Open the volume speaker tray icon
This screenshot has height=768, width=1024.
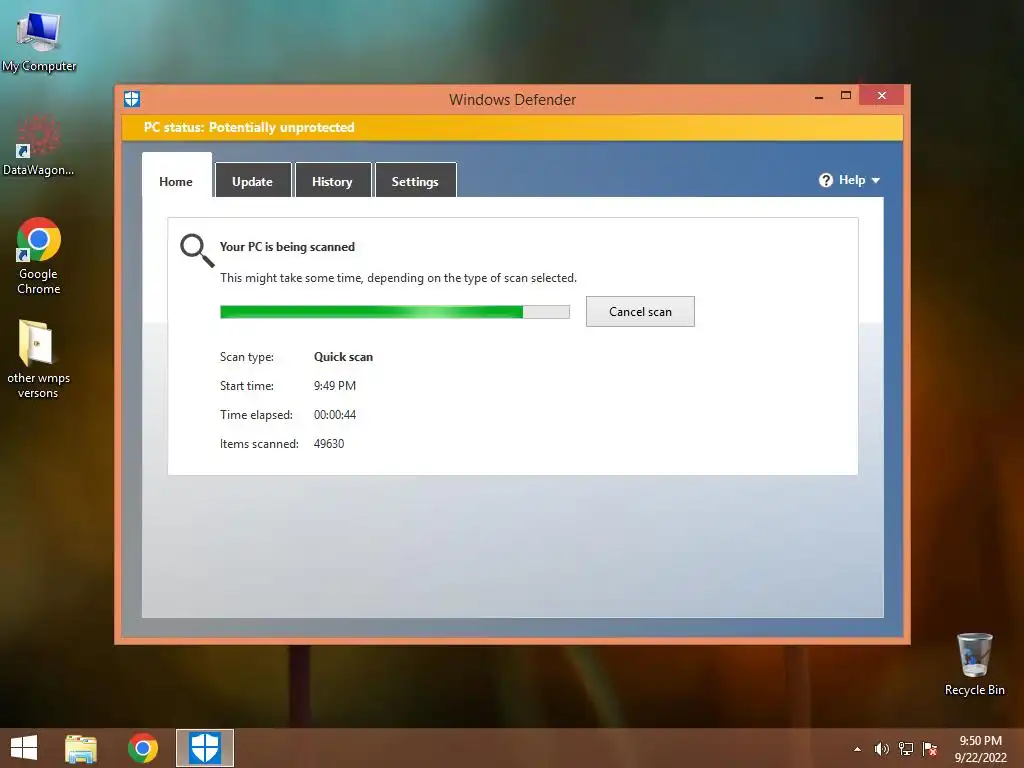coord(882,749)
